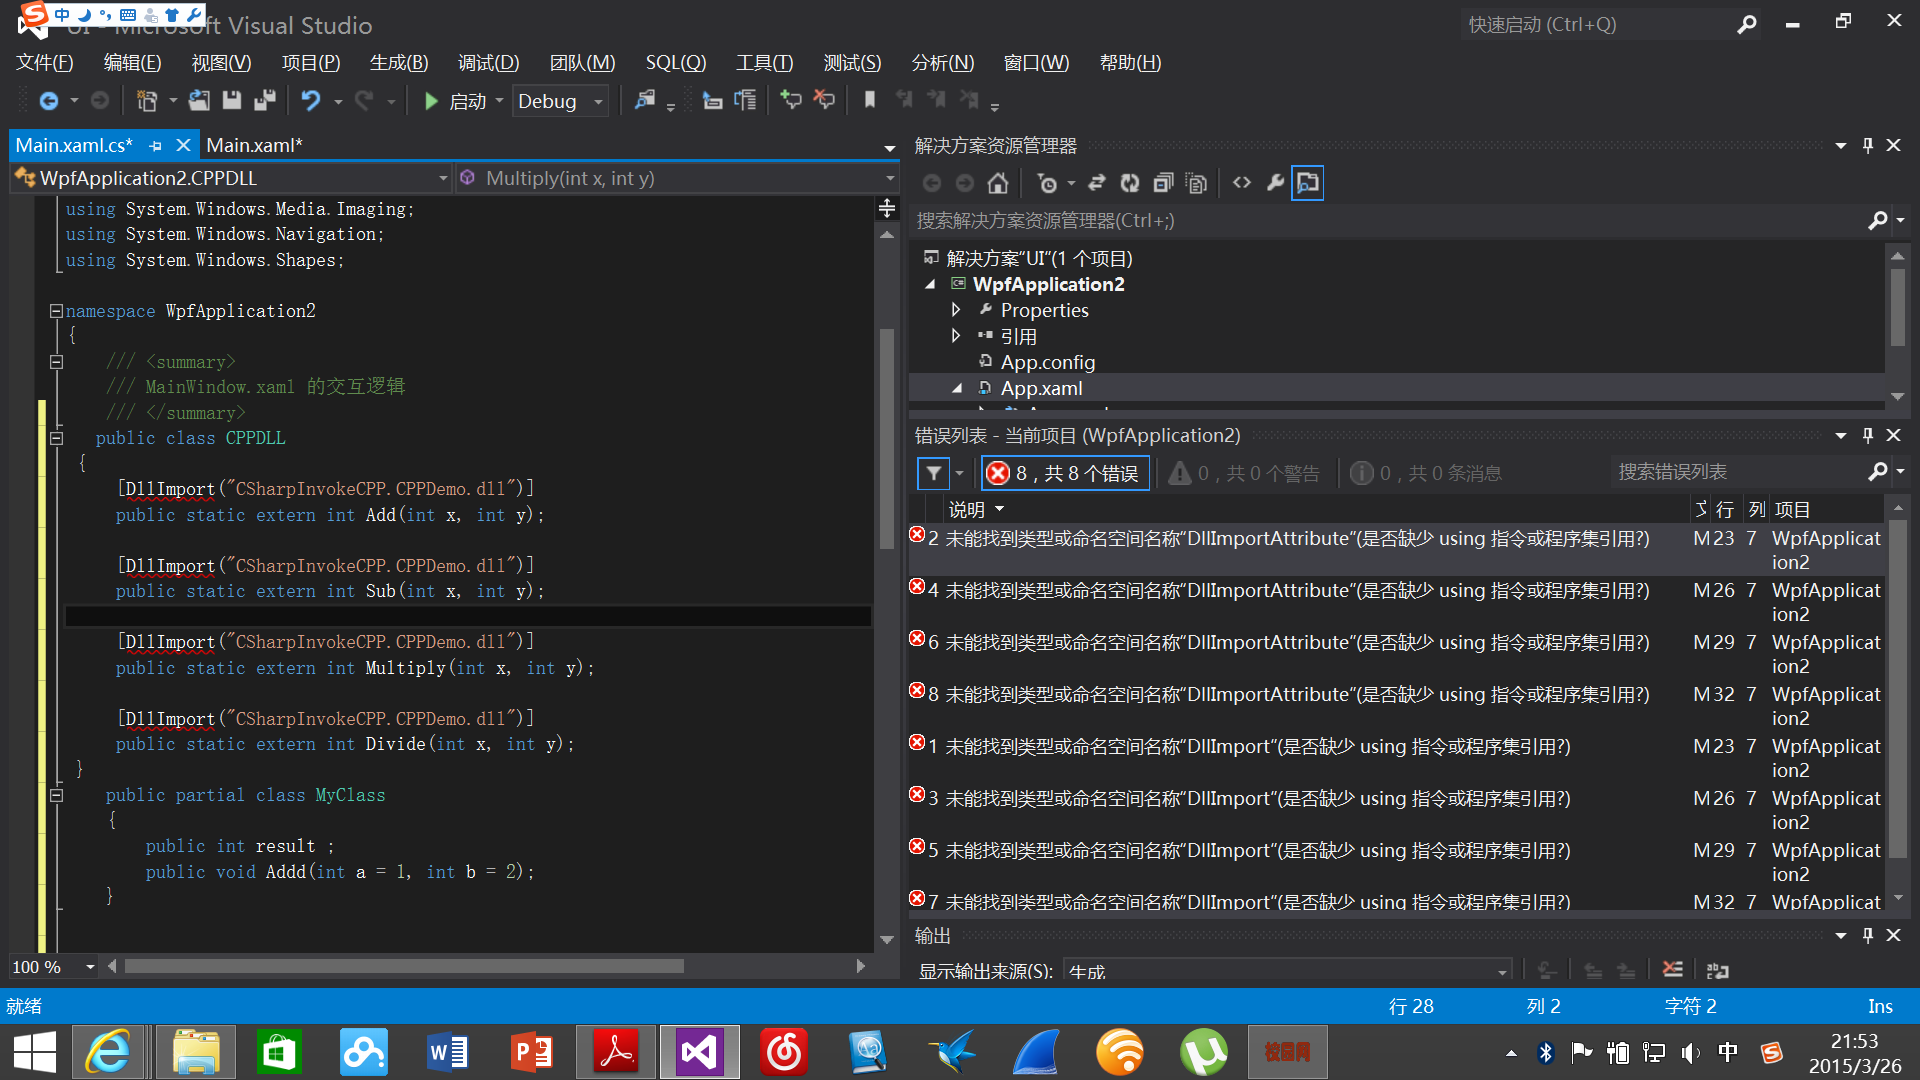Click the Clear All icon in Output panel

point(1672,969)
